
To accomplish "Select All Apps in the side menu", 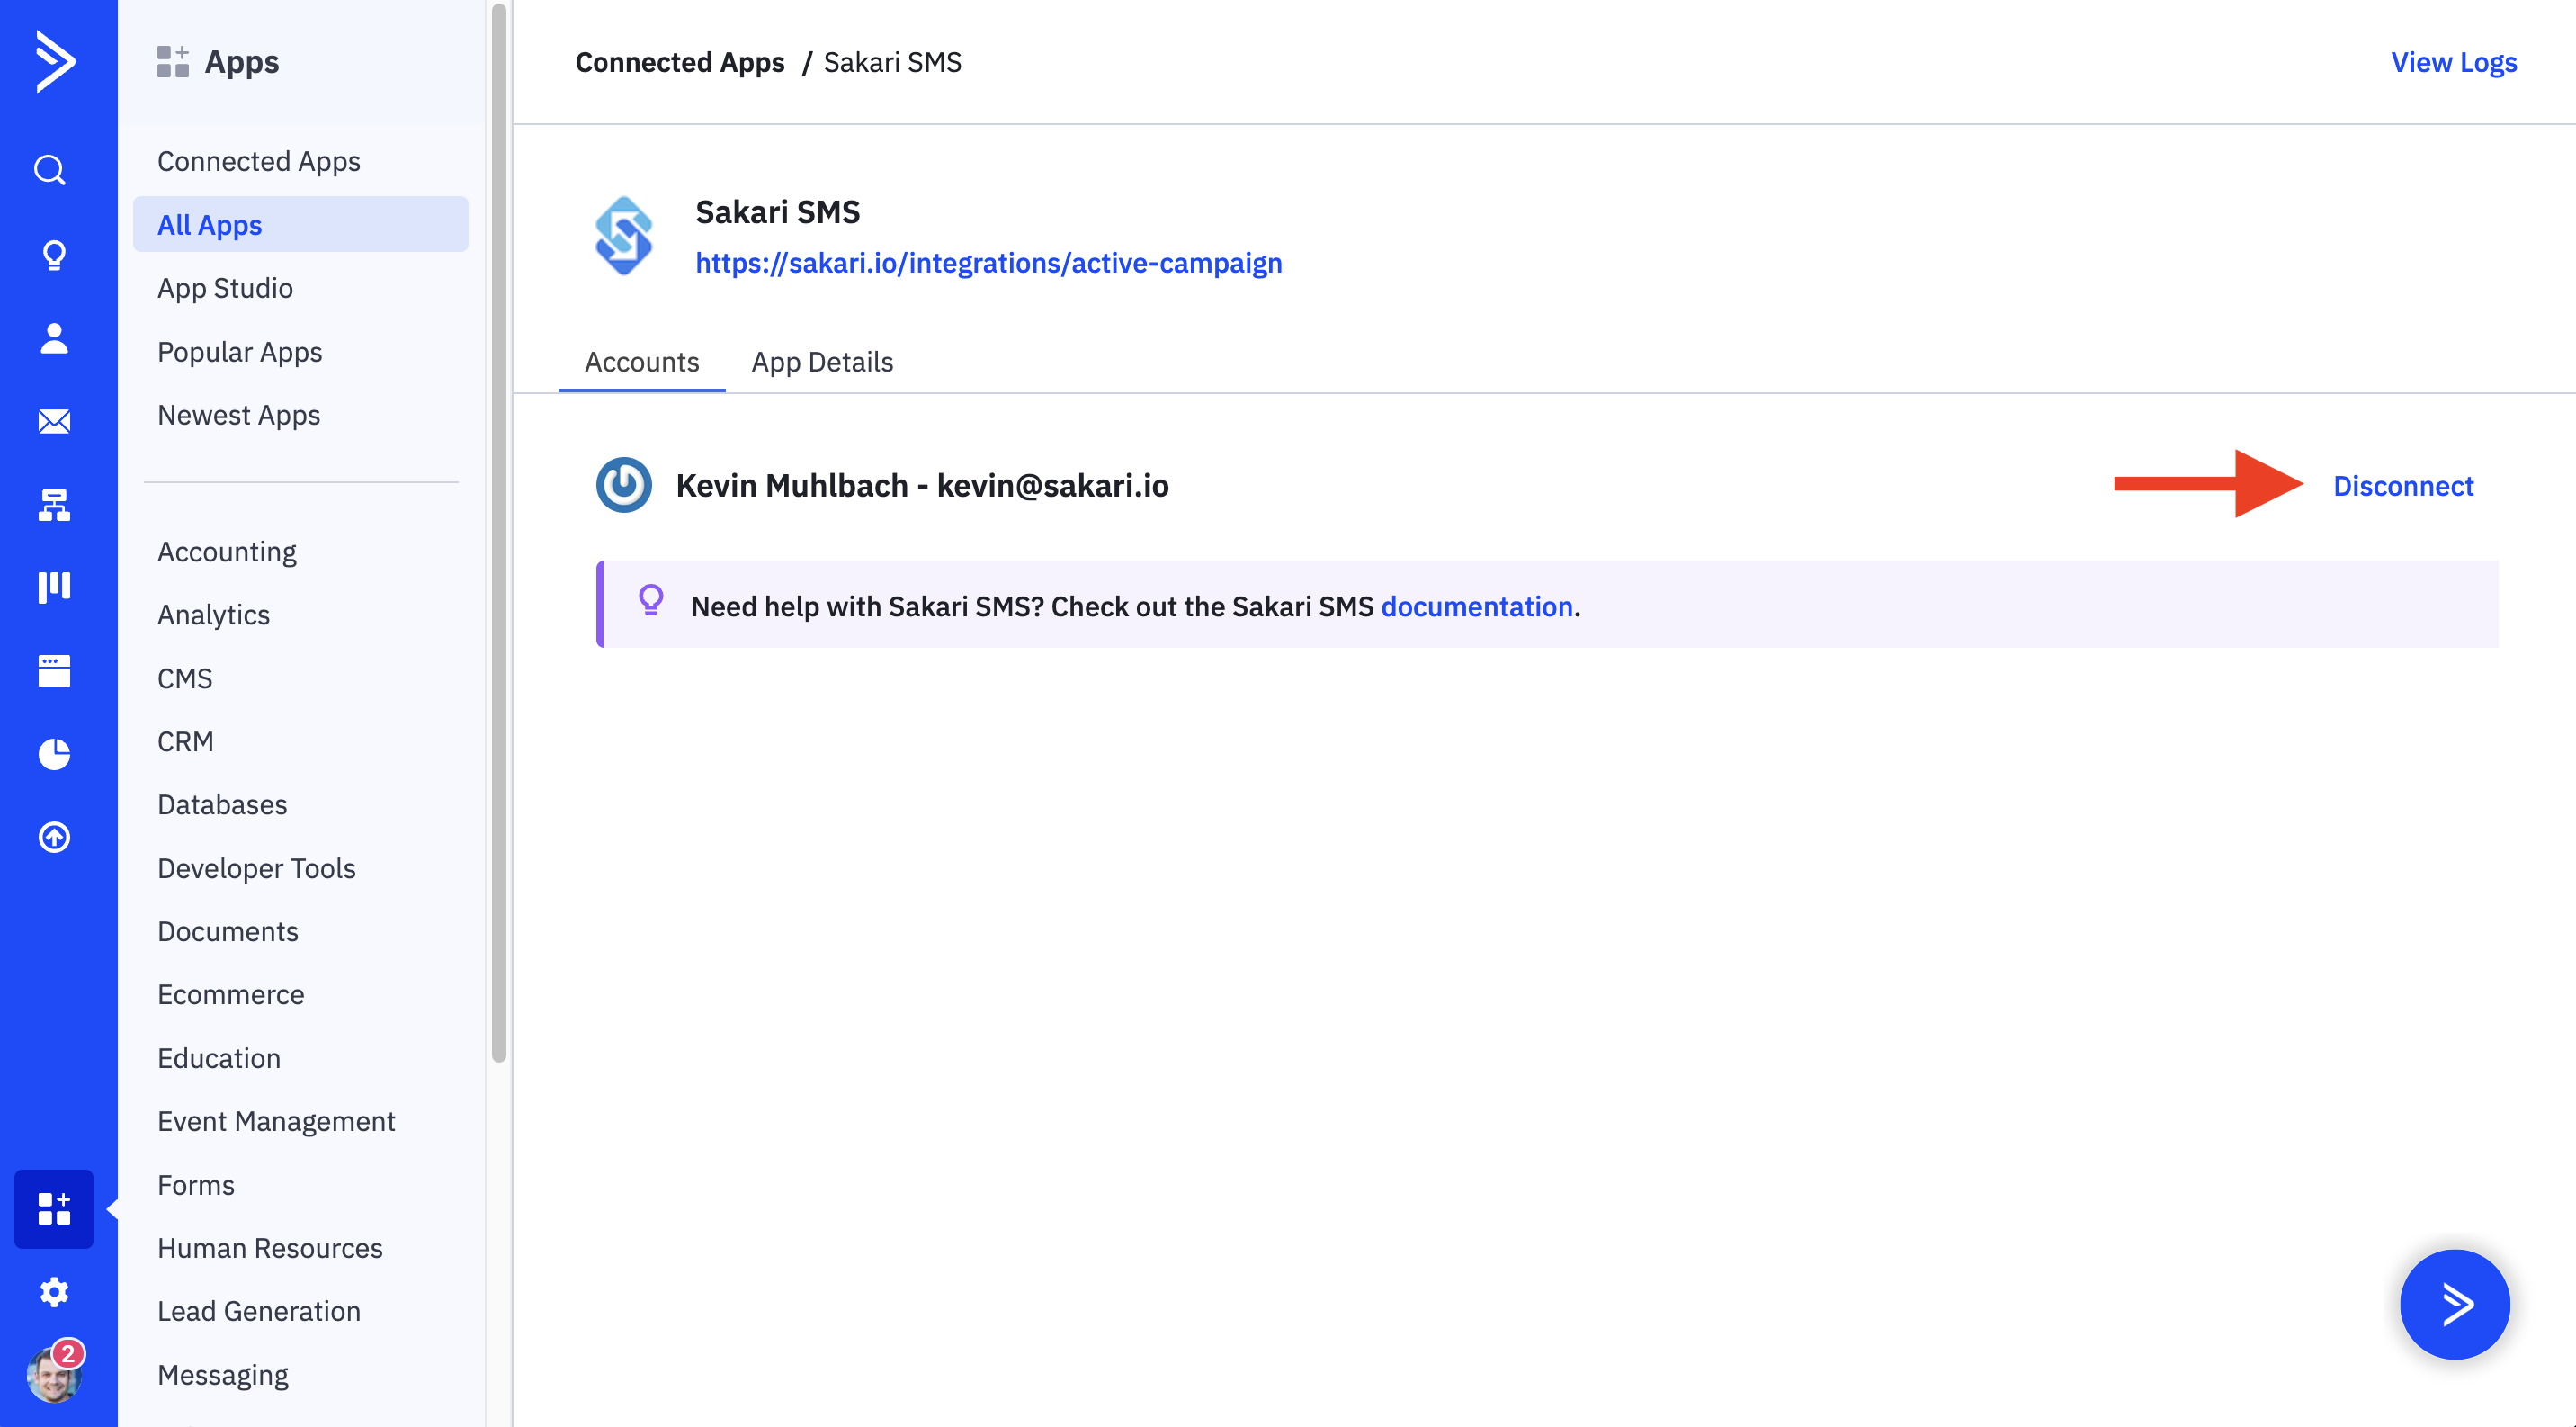I will (300, 224).
